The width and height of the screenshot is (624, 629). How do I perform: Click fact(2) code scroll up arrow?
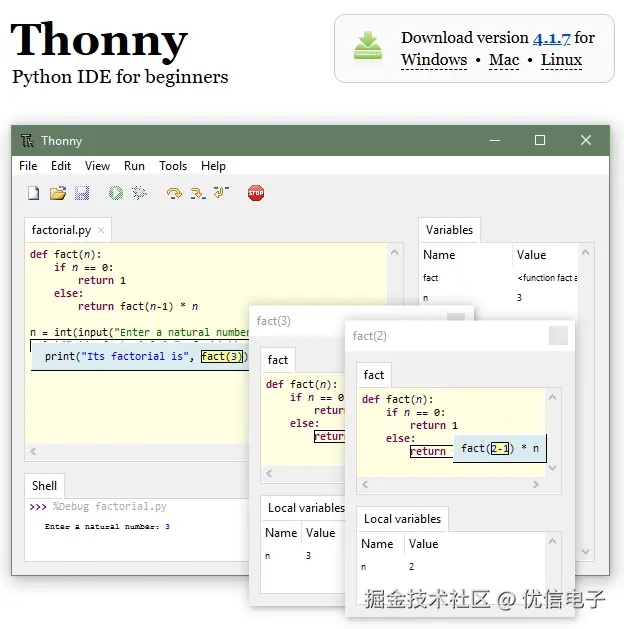point(552,397)
